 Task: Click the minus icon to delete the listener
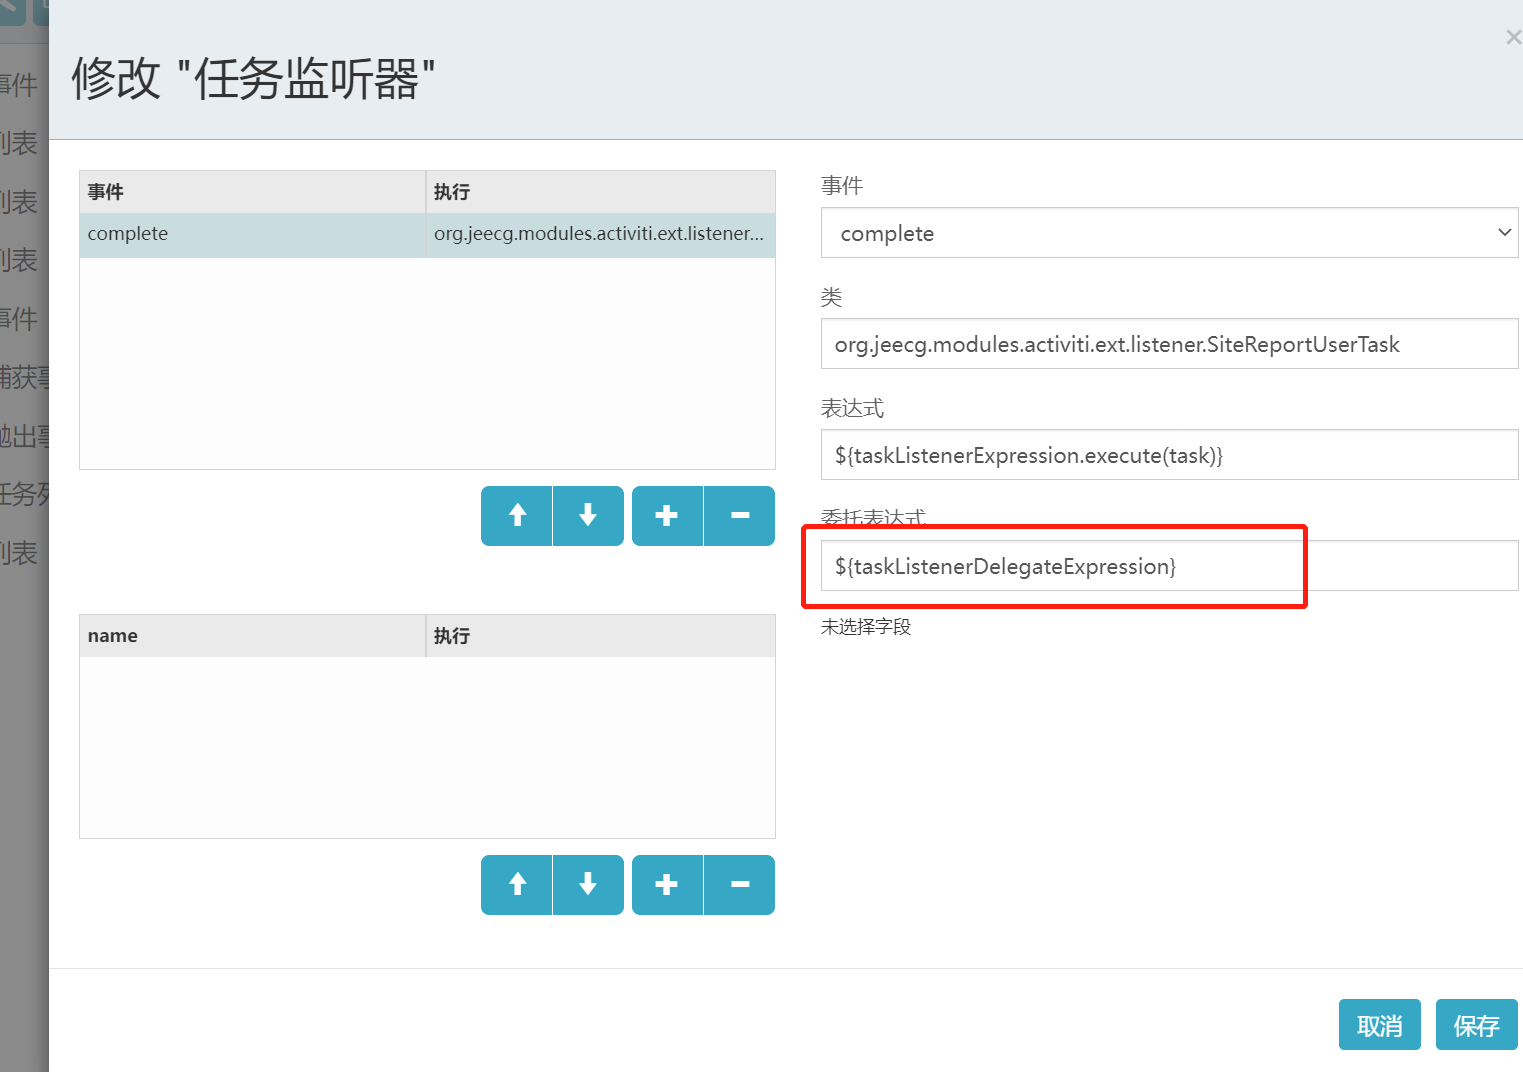pyautogui.click(x=739, y=515)
